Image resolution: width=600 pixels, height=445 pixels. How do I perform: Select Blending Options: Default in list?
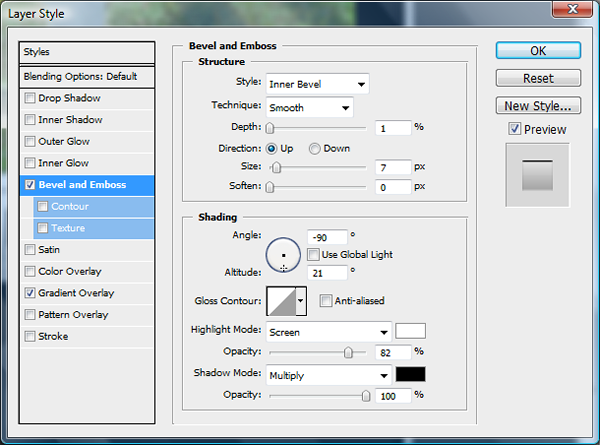tap(88, 77)
